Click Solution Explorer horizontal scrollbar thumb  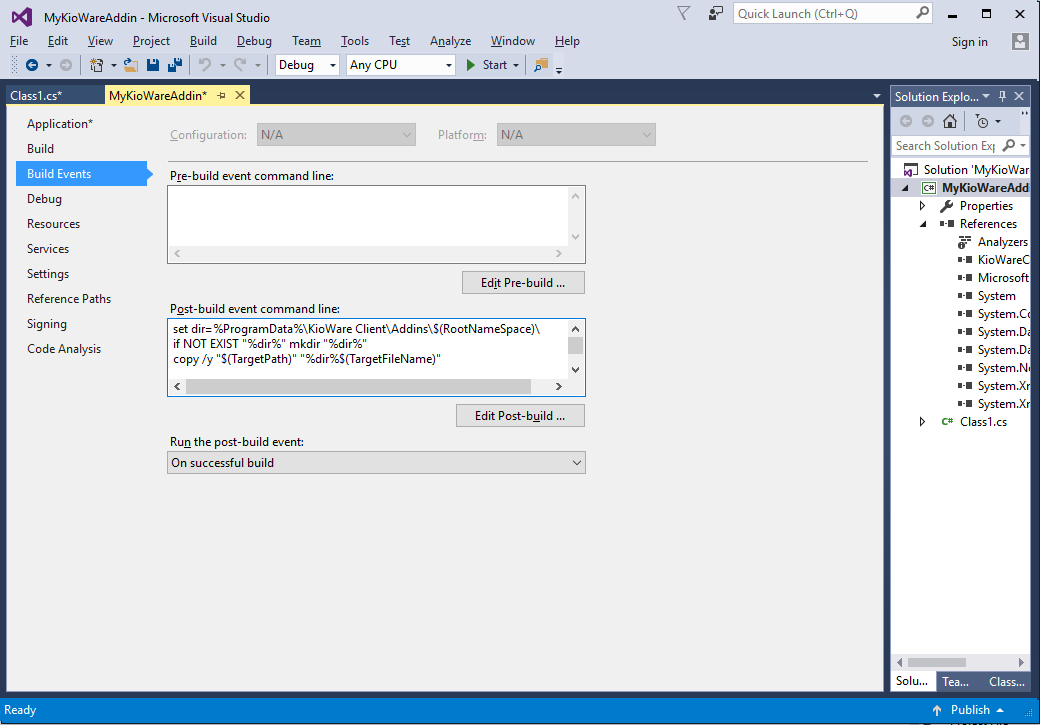click(937, 663)
